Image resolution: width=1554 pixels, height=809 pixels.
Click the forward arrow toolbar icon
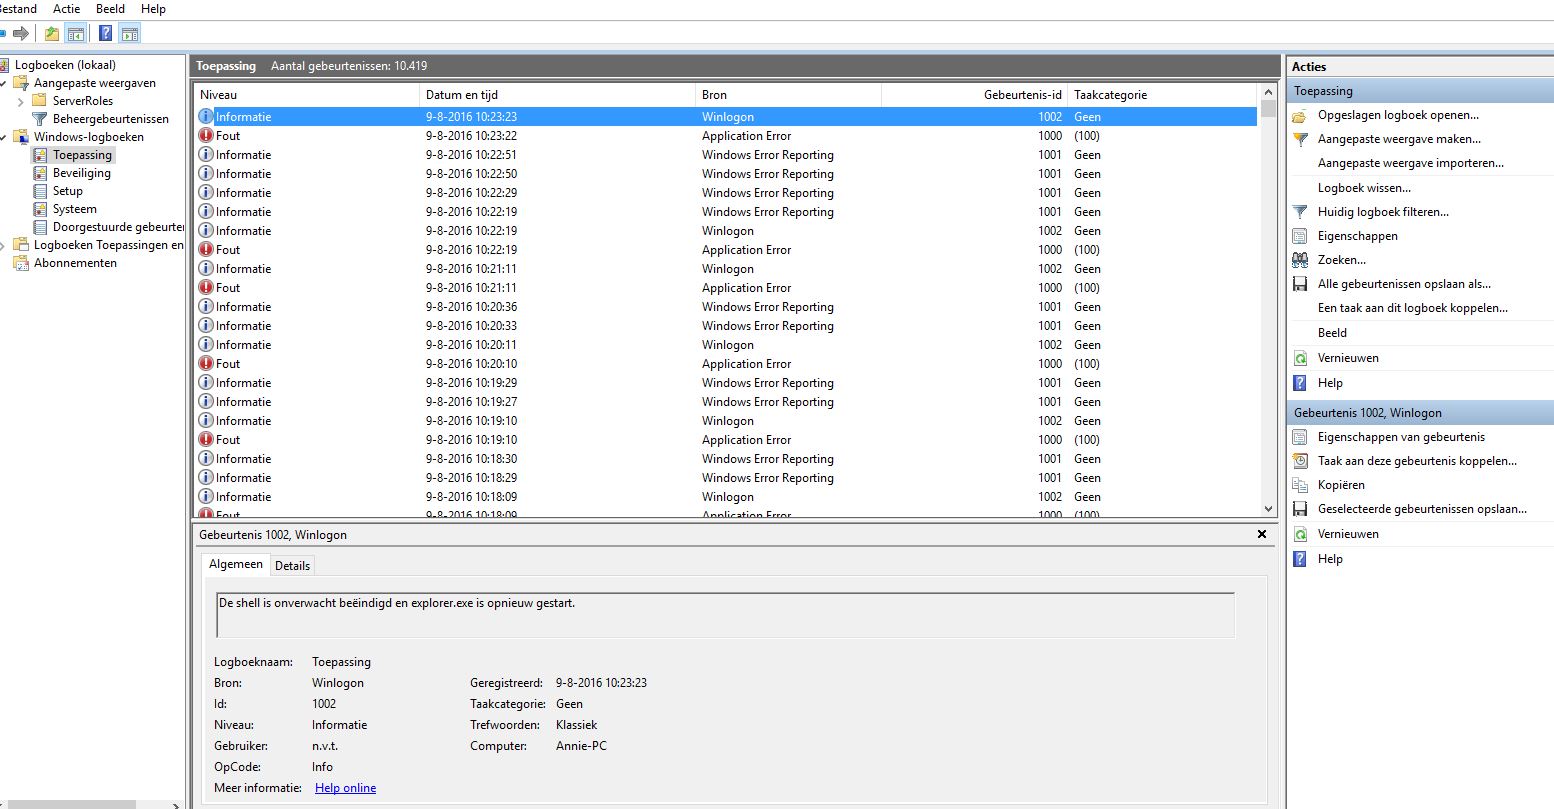coord(21,34)
